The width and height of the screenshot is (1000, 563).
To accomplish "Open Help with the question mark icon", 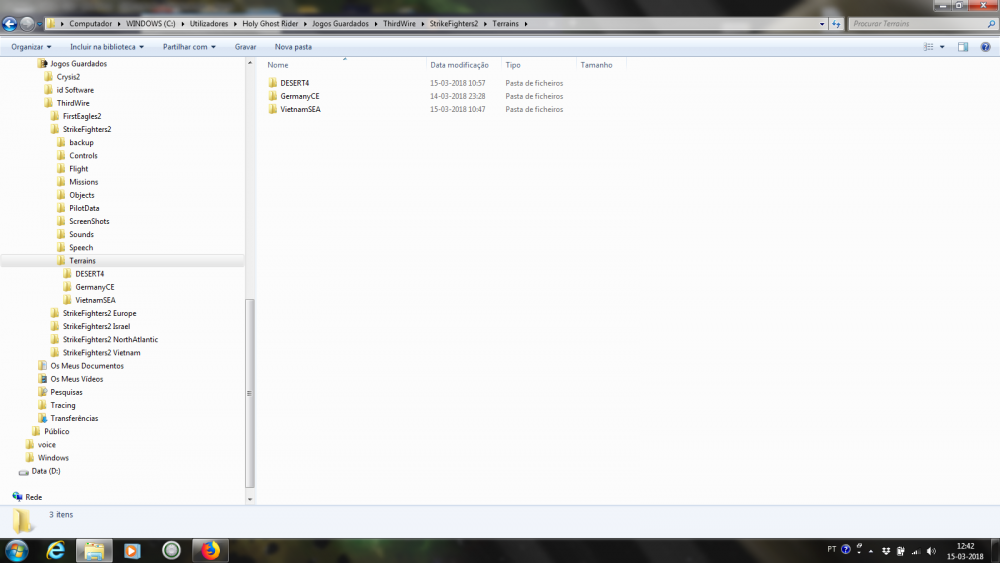I will [985, 47].
